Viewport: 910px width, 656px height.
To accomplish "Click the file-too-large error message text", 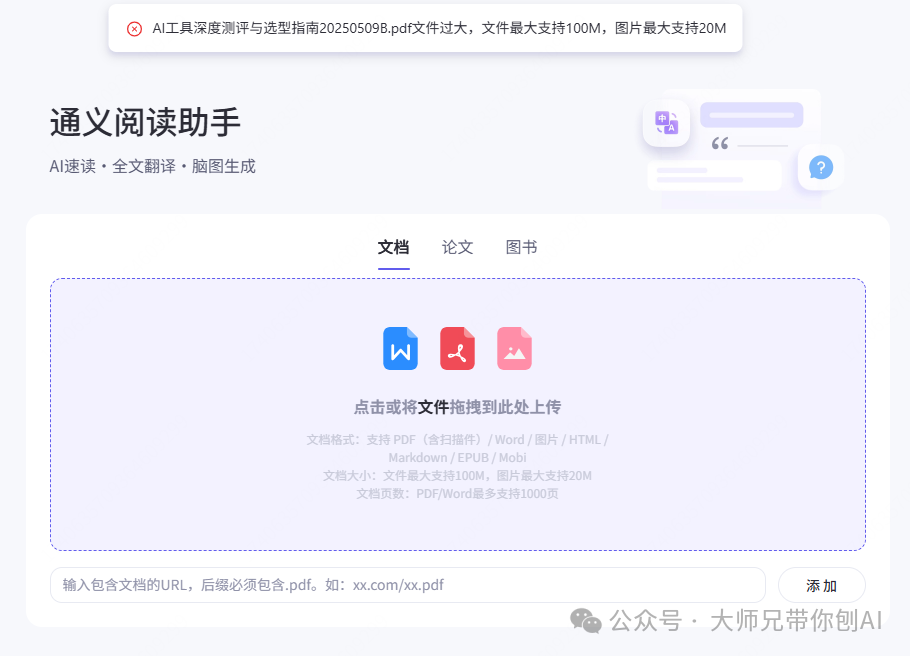I will click(439, 28).
